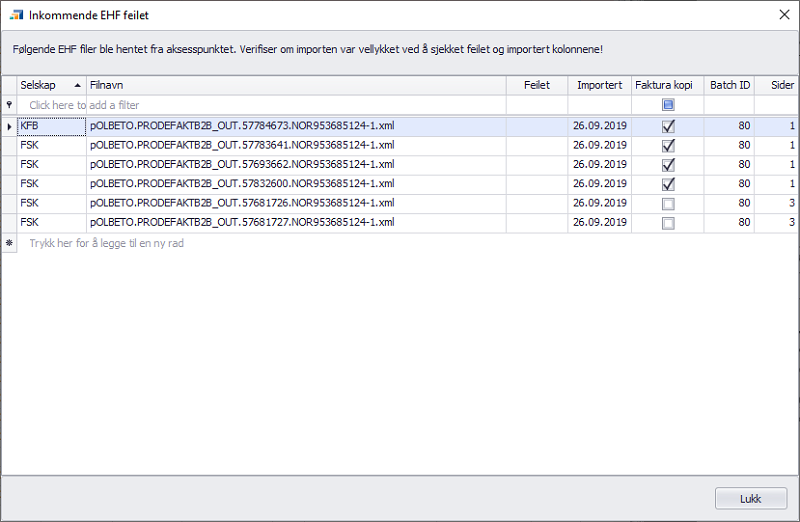This screenshot has width=800, height=522.
Task: Click the Feilet column header
Action: click(536, 86)
